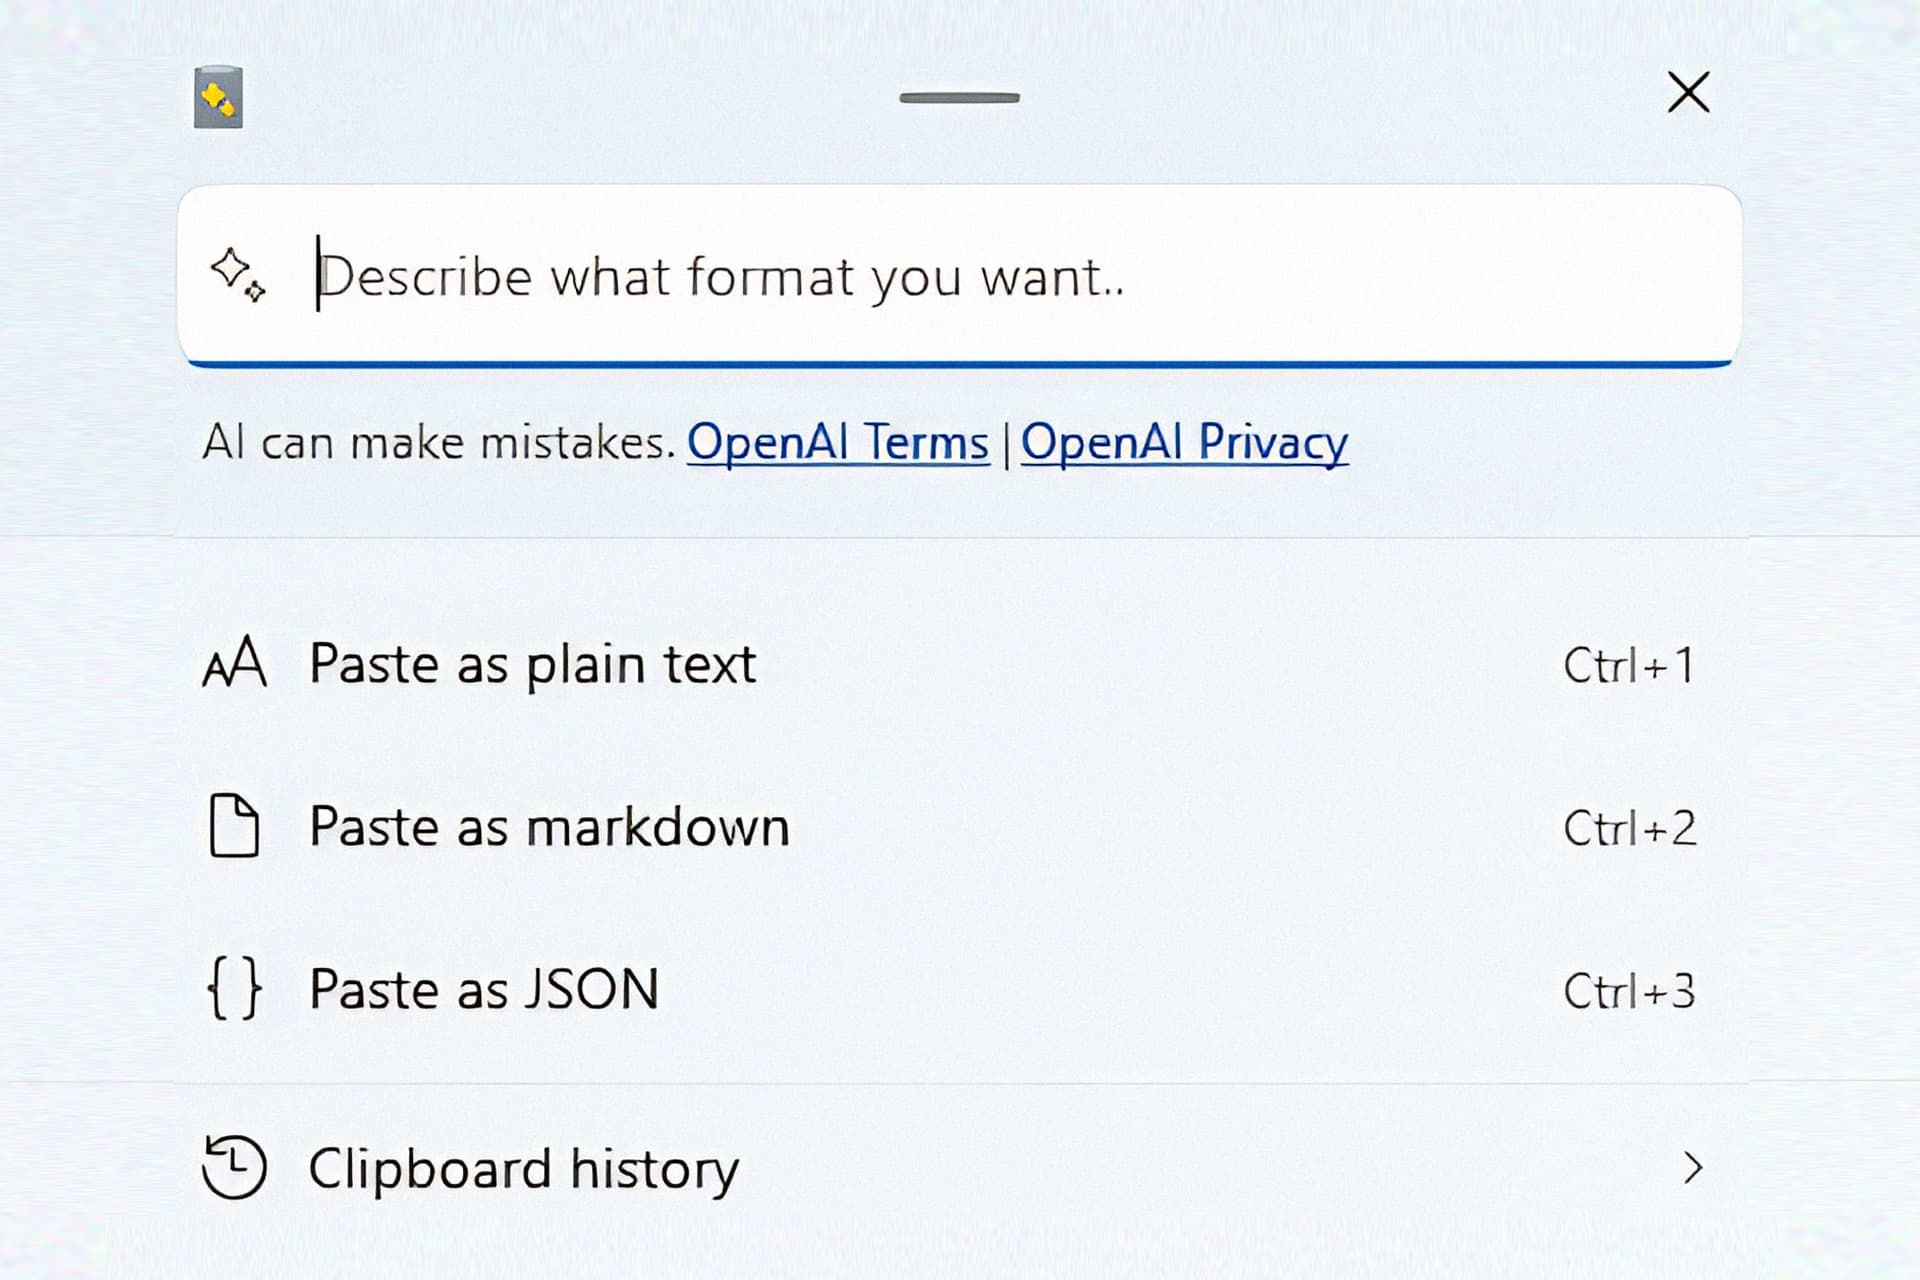Close the Advanced Paste window

(1688, 93)
